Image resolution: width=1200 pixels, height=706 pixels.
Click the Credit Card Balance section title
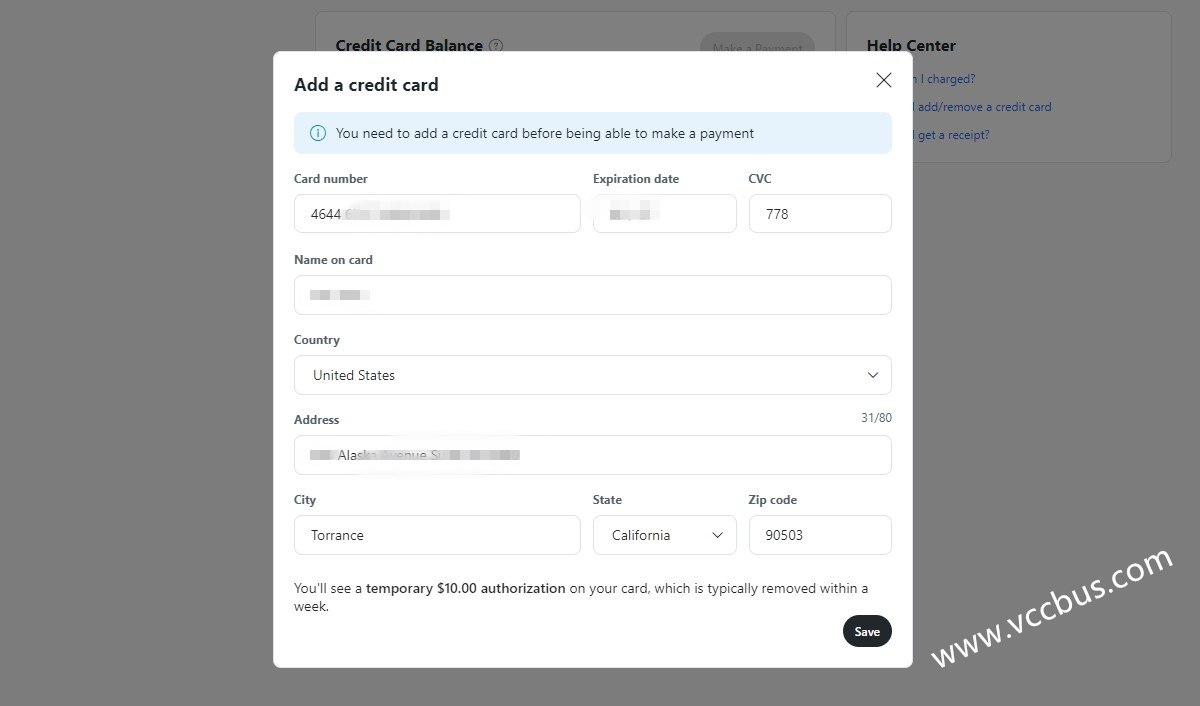pyautogui.click(x=409, y=46)
